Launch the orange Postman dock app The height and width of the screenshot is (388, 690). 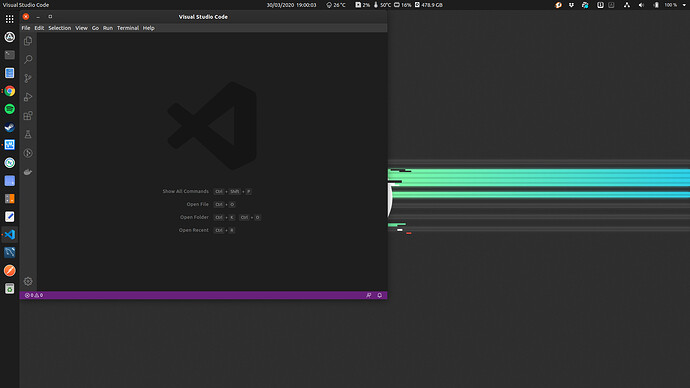click(x=10, y=271)
